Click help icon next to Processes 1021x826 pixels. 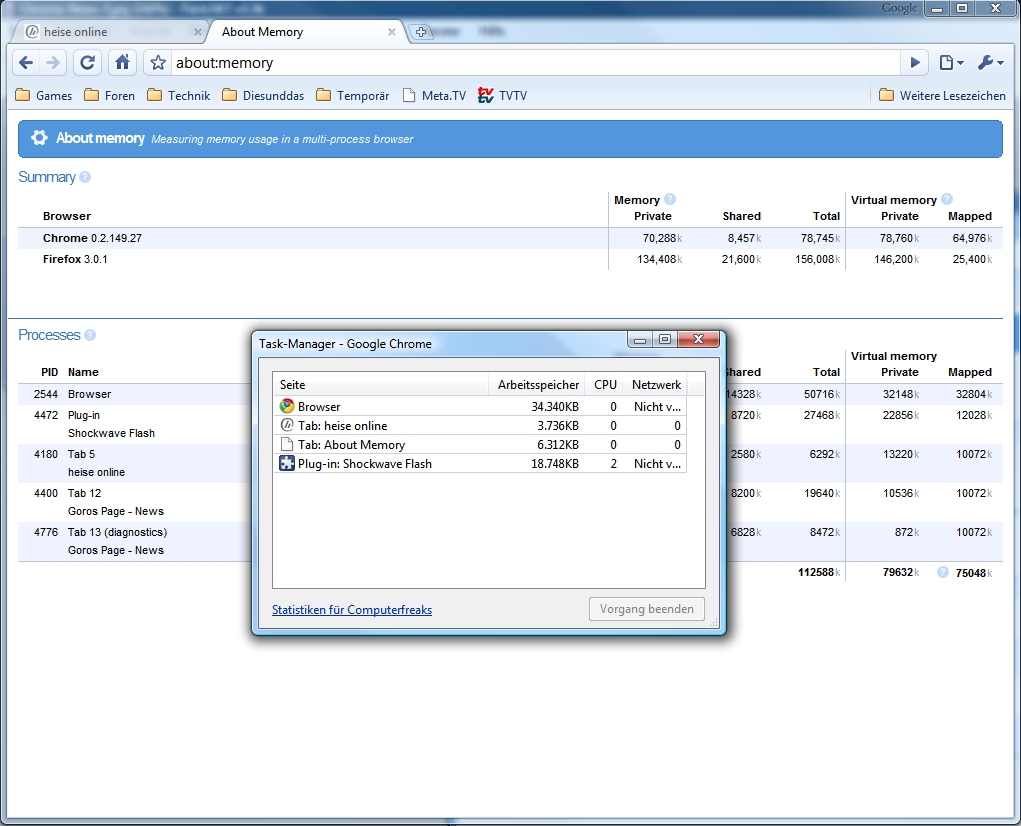90,335
